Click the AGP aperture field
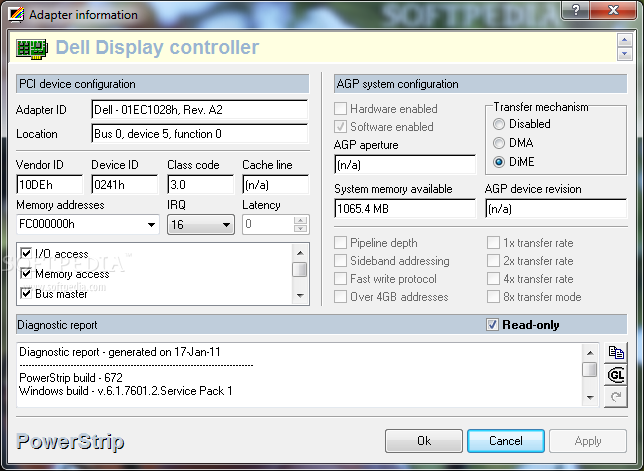Screen dimensions: 644x471 pyautogui.click(x=405, y=165)
